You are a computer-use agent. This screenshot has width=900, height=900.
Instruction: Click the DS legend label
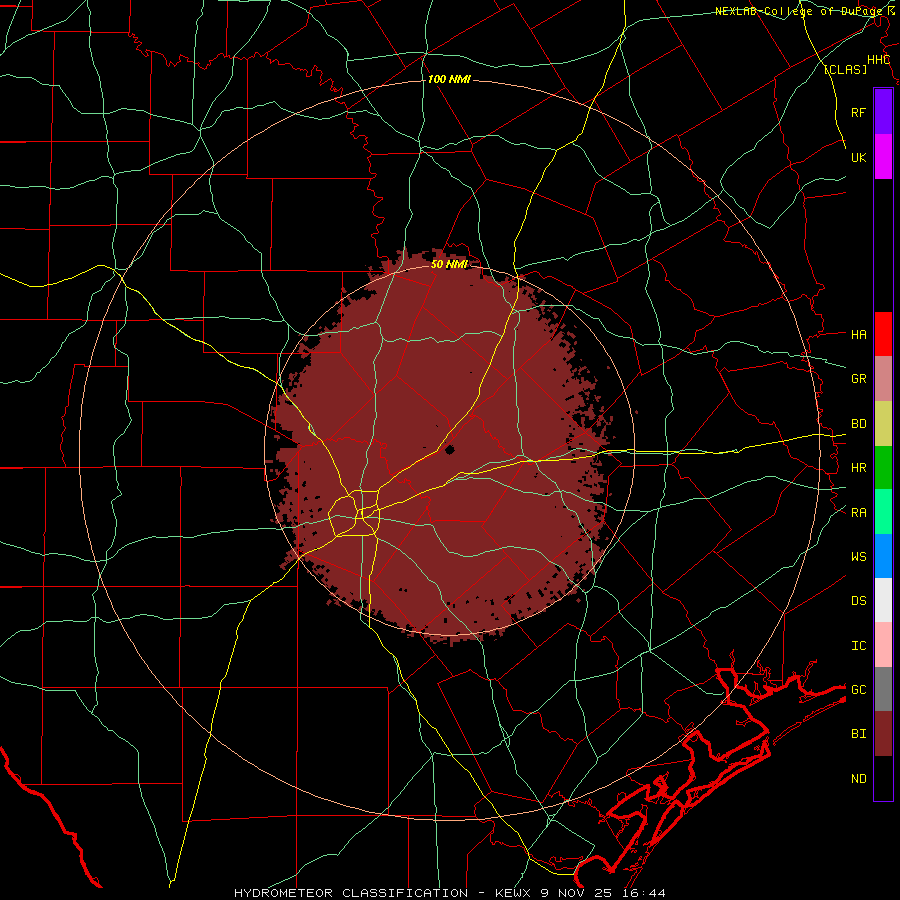859,600
